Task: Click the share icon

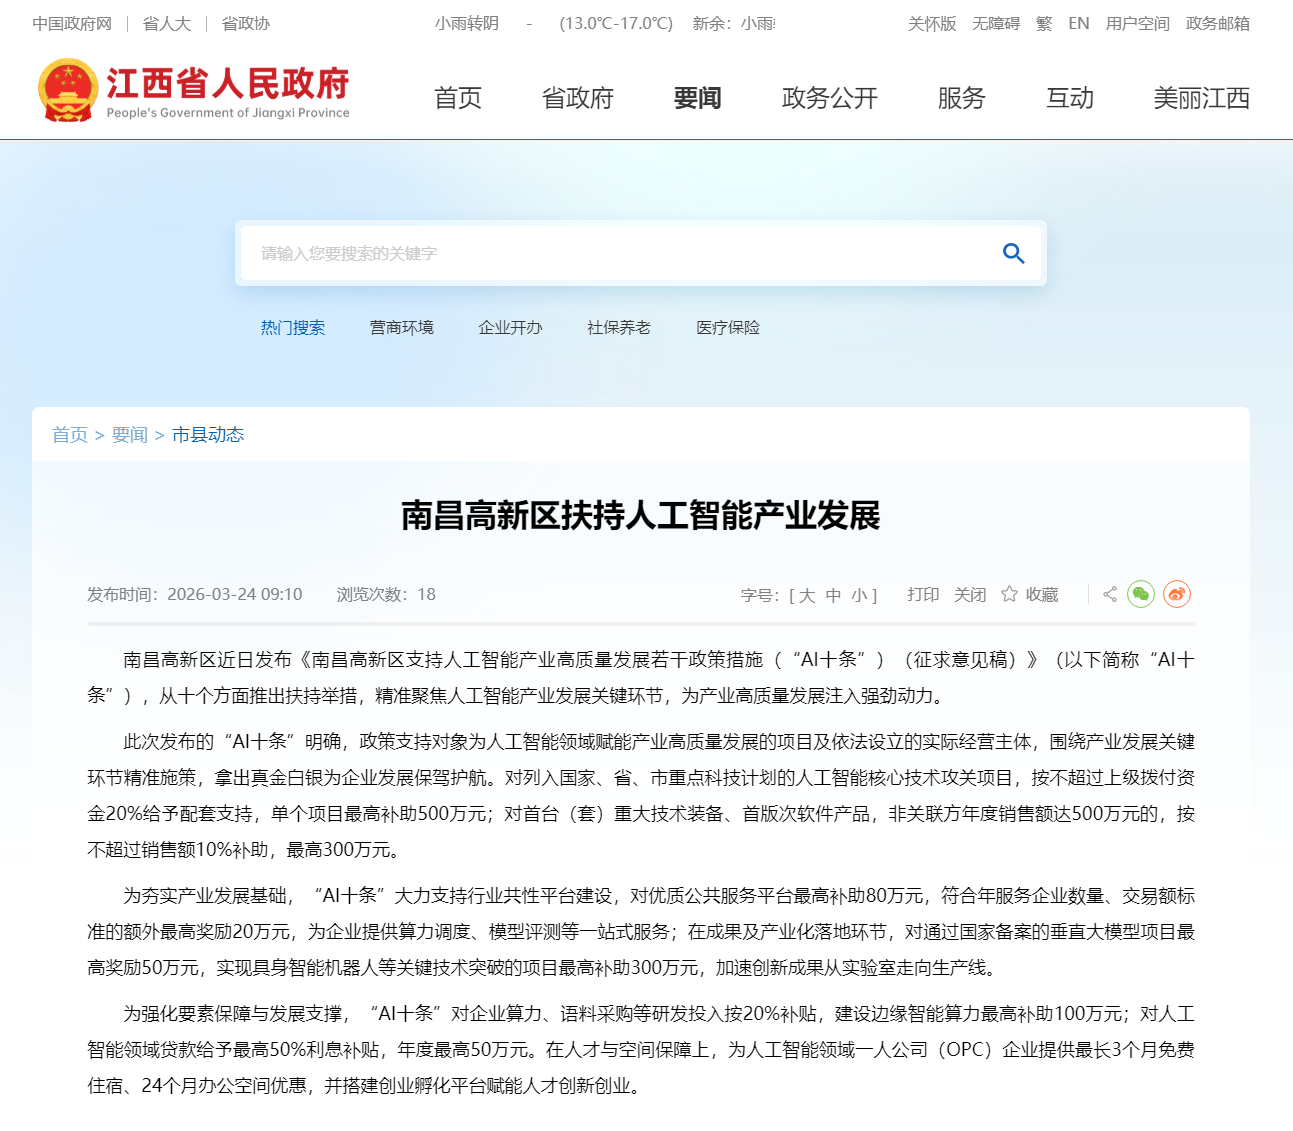Action: tap(1109, 594)
